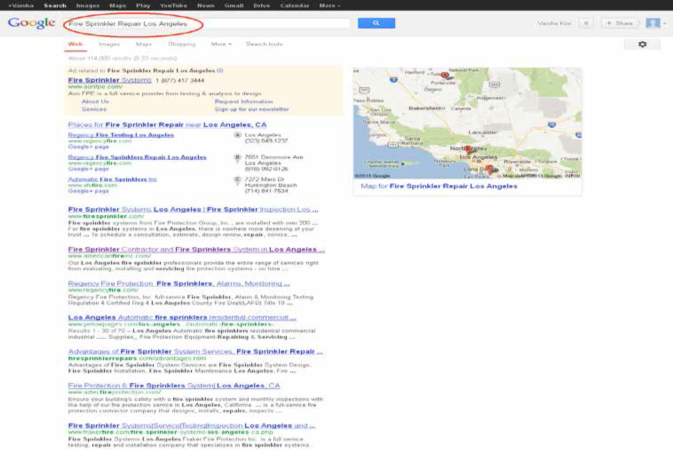The height and width of the screenshot is (450, 673).
Task: Click the Google logo
Action: [31, 23]
